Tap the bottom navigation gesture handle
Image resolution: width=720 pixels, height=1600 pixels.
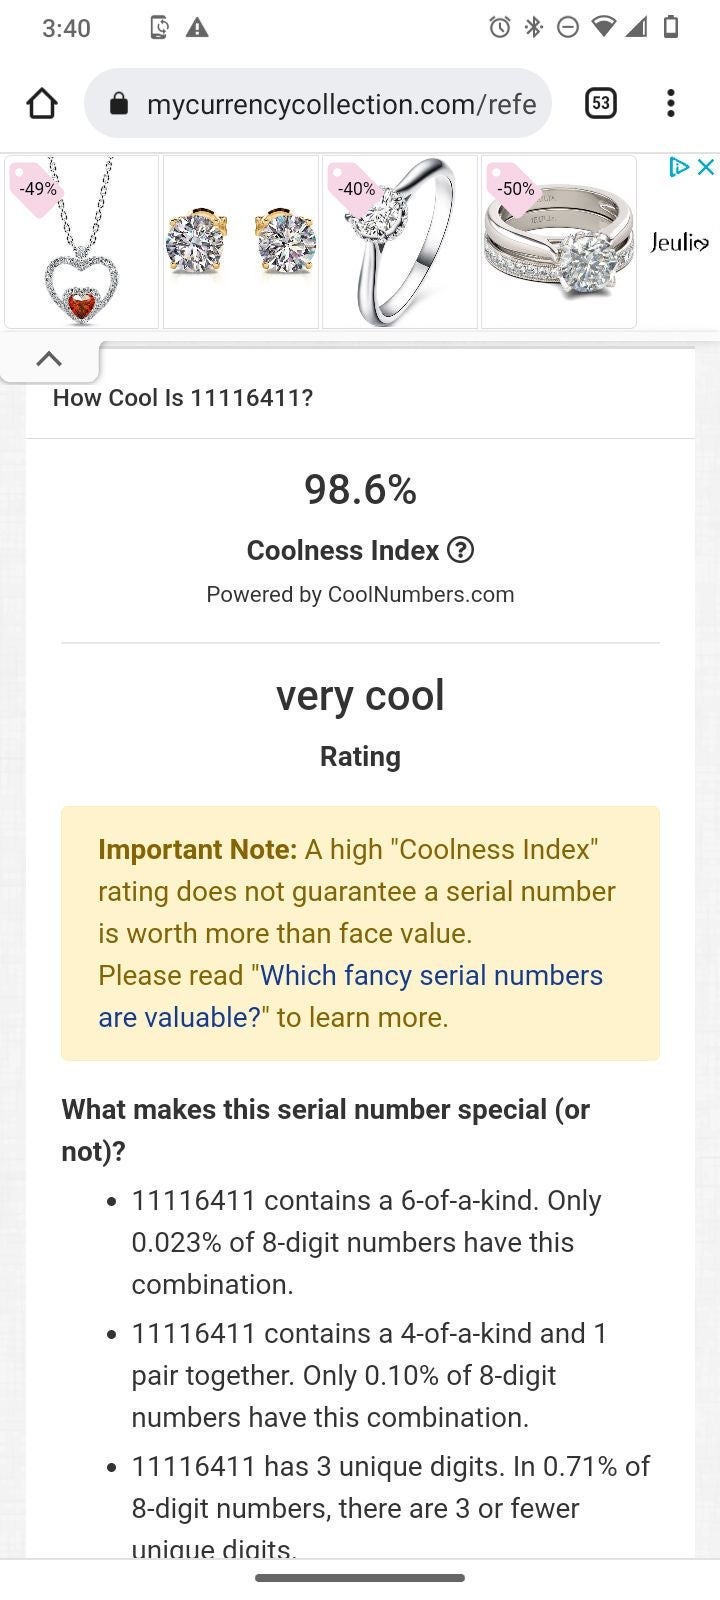point(360,1578)
